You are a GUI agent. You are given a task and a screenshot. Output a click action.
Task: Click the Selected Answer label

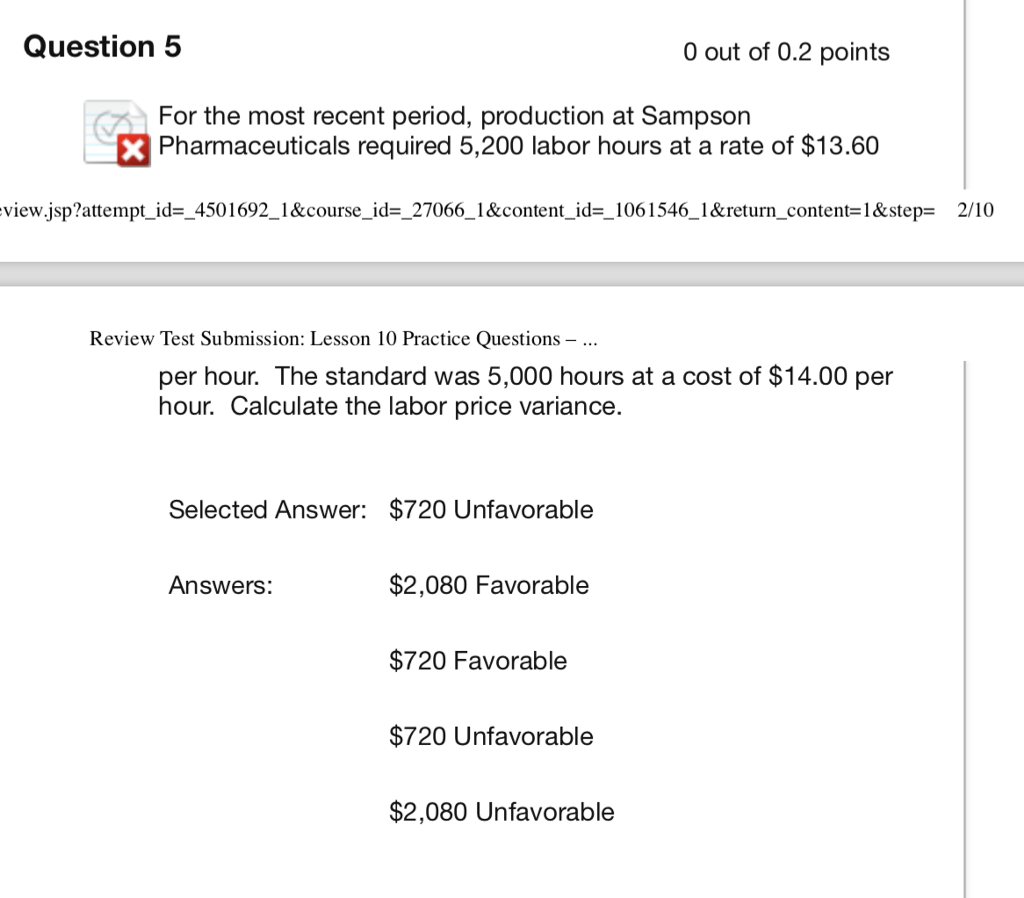click(268, 510)
